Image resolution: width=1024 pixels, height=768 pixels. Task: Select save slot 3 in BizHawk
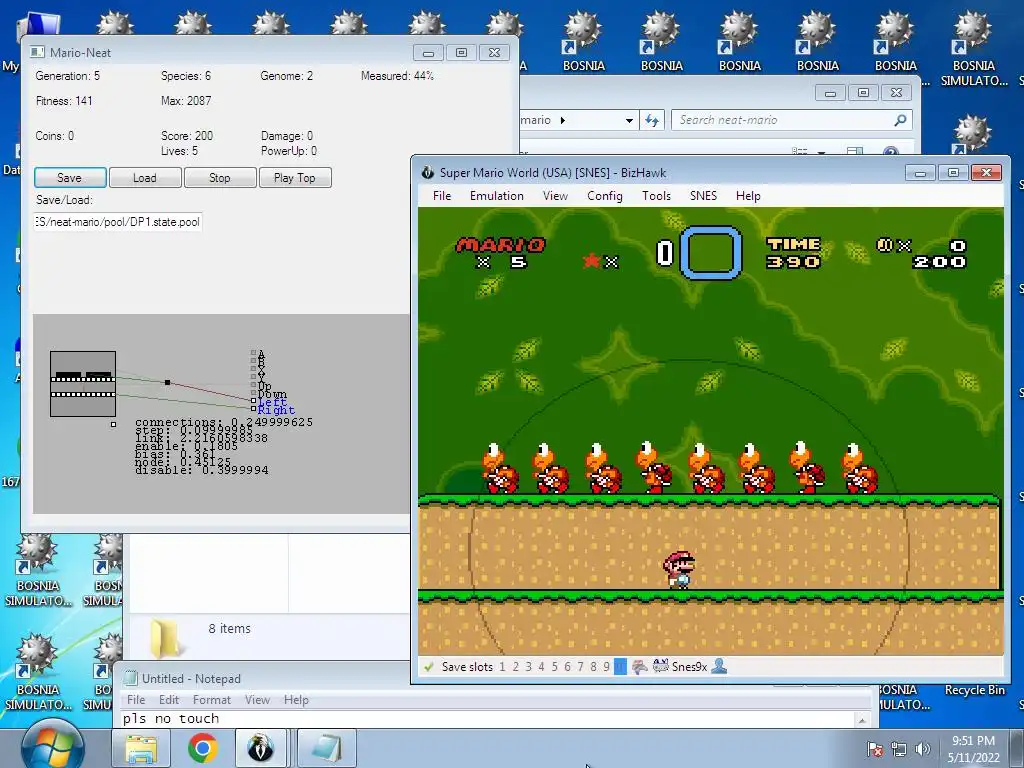tap(528, 667)
